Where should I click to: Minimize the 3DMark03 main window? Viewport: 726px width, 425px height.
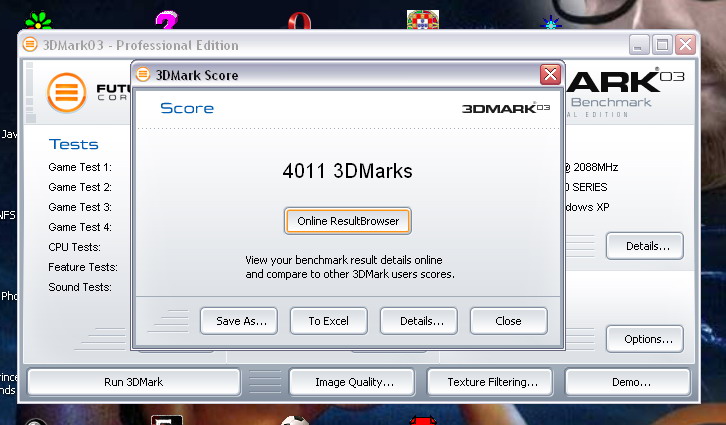(x=639, y=45)
